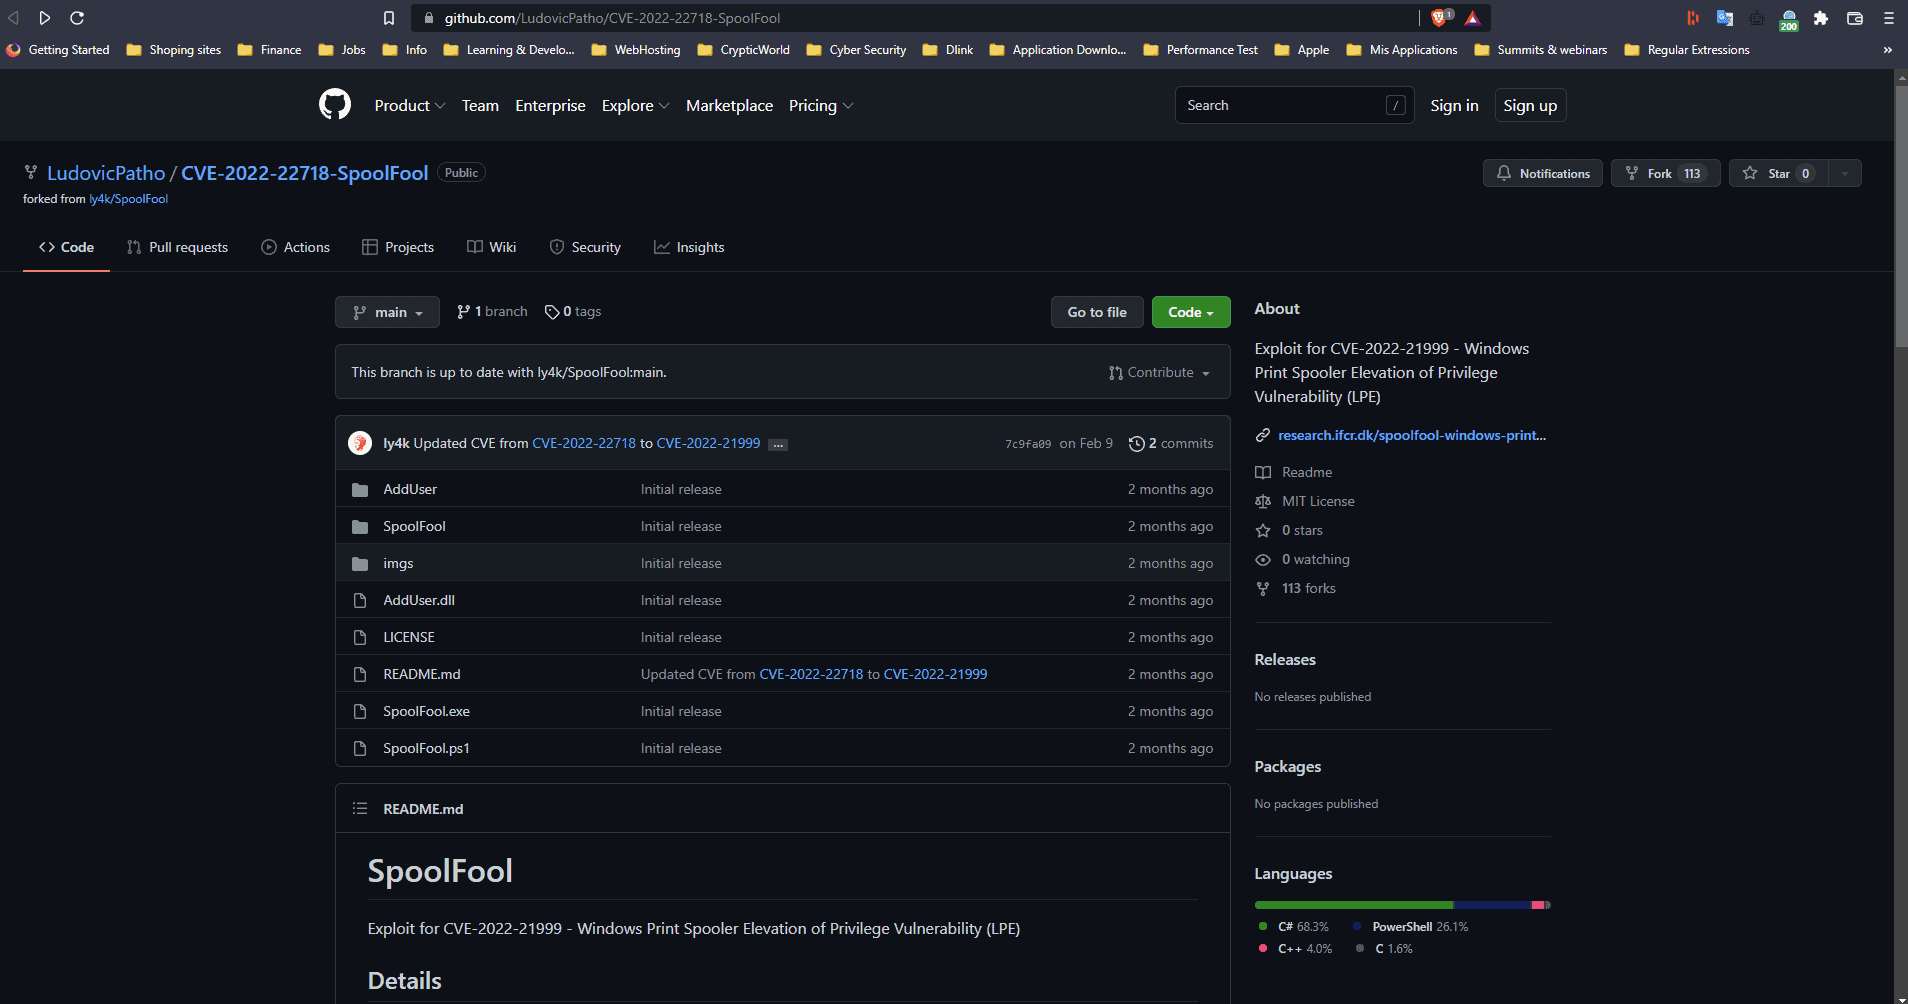Click the SpoolFool.exe file icon
1908x1004 pixels.
tap(360, 712)
